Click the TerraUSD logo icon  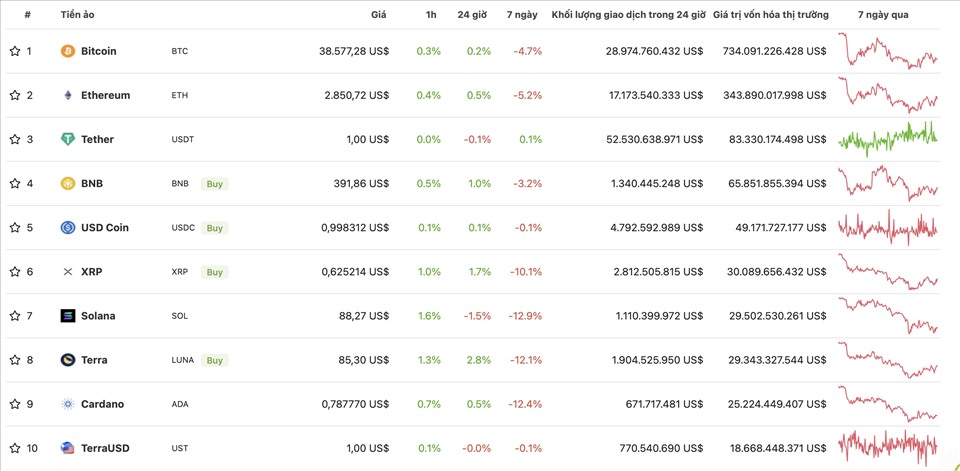pyautogui.click(x=68, y=448)
